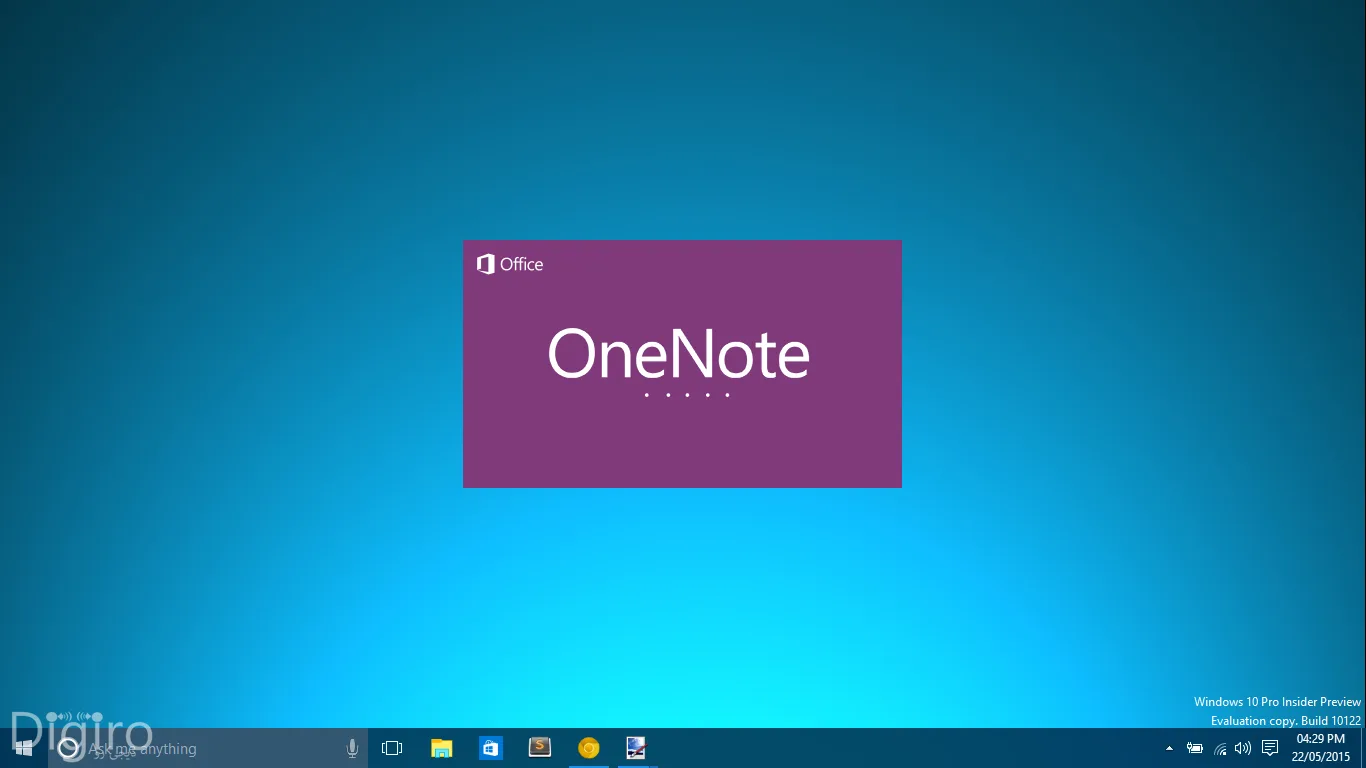Image resolution: width=1366 pixels, height=768 pixels.
Task: Click the OneNote title on the splash
Action: (x=679, y=354)
